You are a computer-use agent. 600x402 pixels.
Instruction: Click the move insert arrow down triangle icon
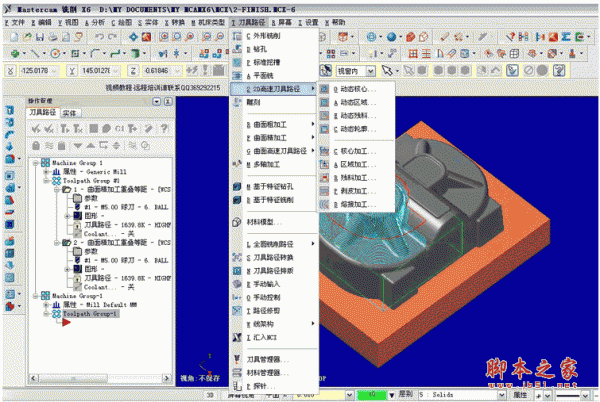tap(78, 146)
